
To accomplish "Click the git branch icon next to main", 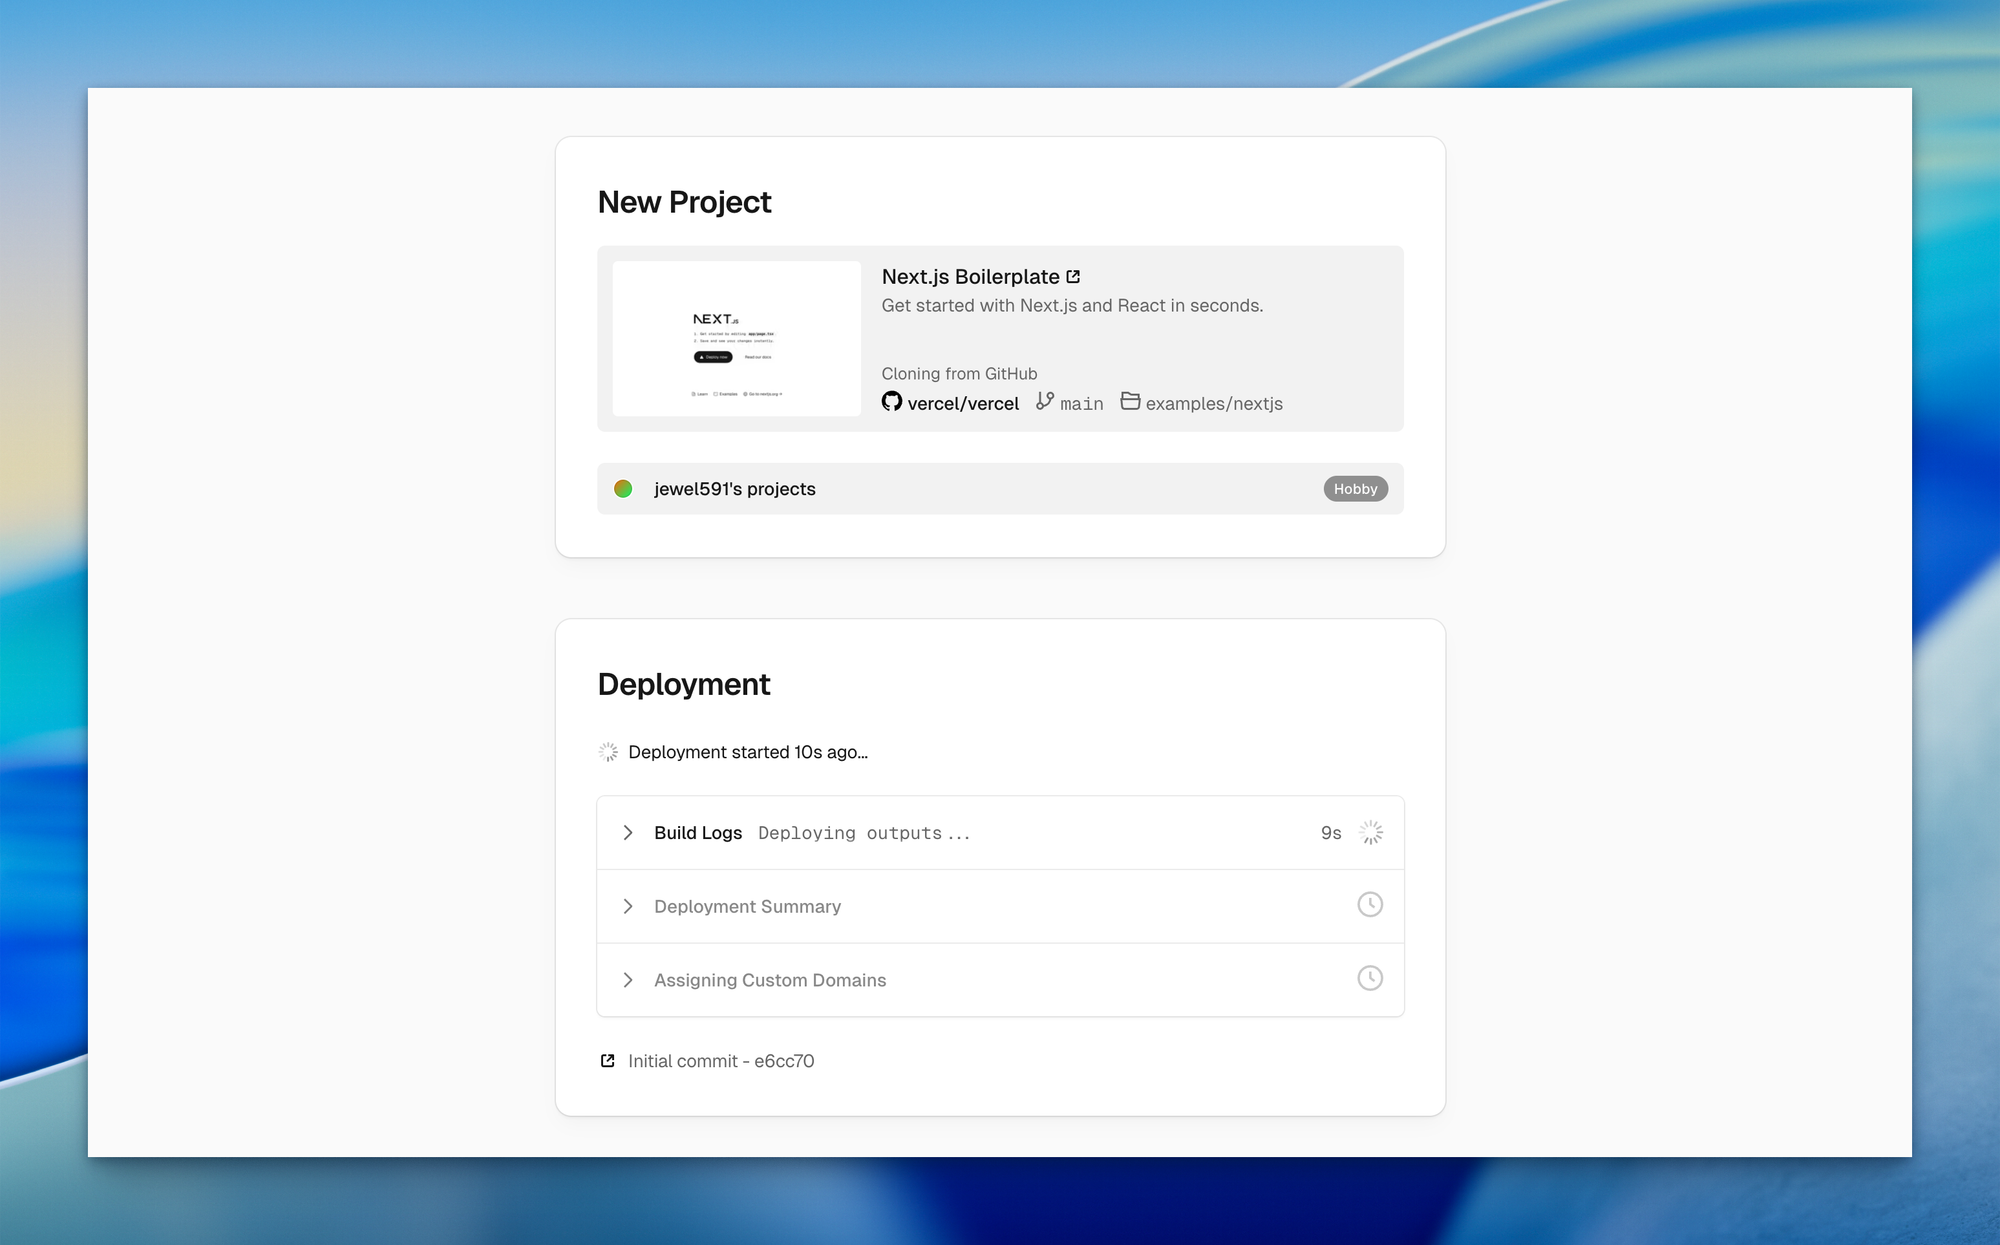I will pyautogui.click(x=1045, y=401).
